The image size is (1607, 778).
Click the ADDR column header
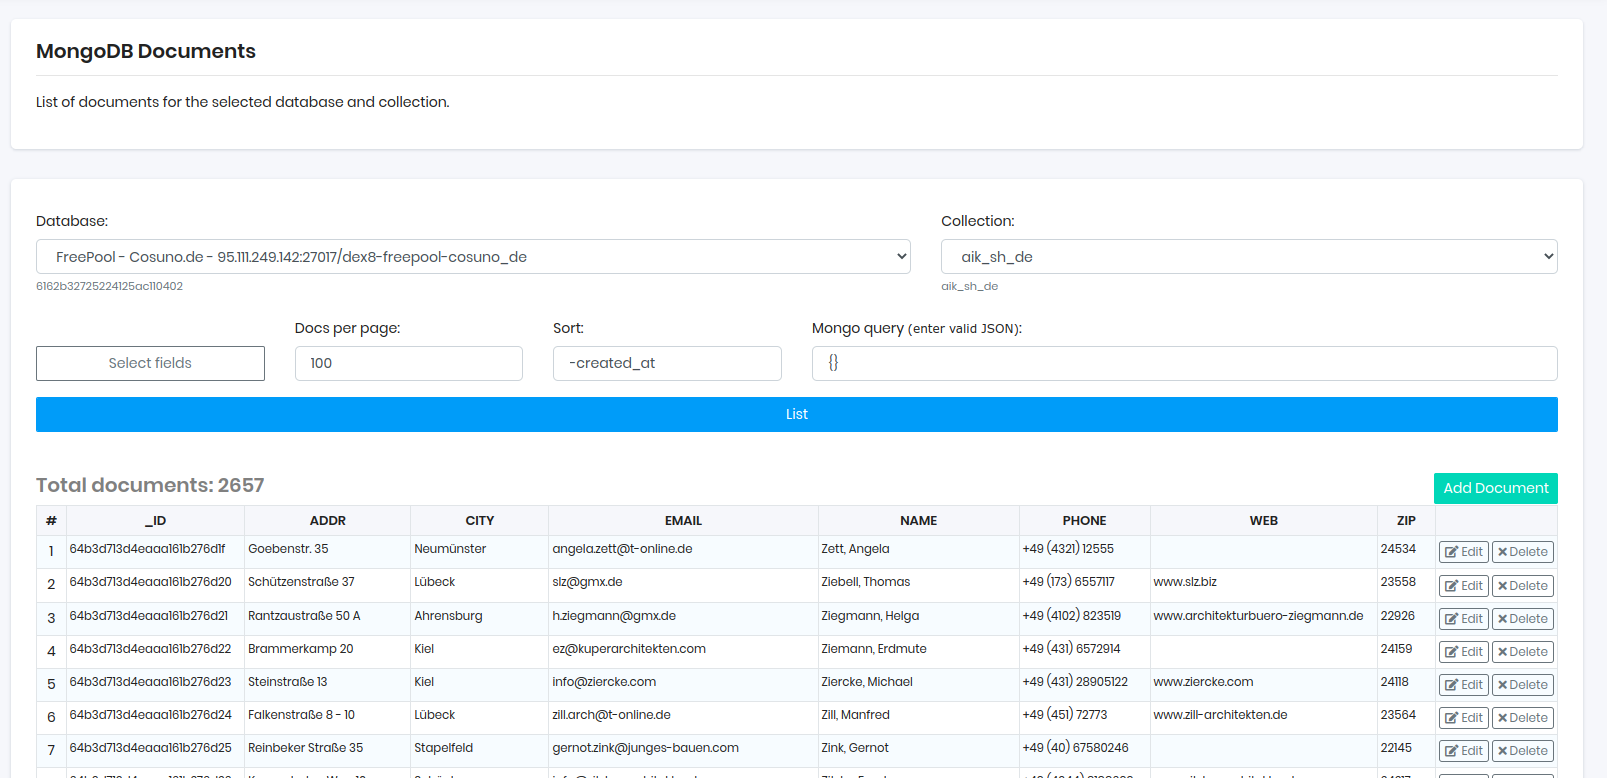(x=328, y=521)
